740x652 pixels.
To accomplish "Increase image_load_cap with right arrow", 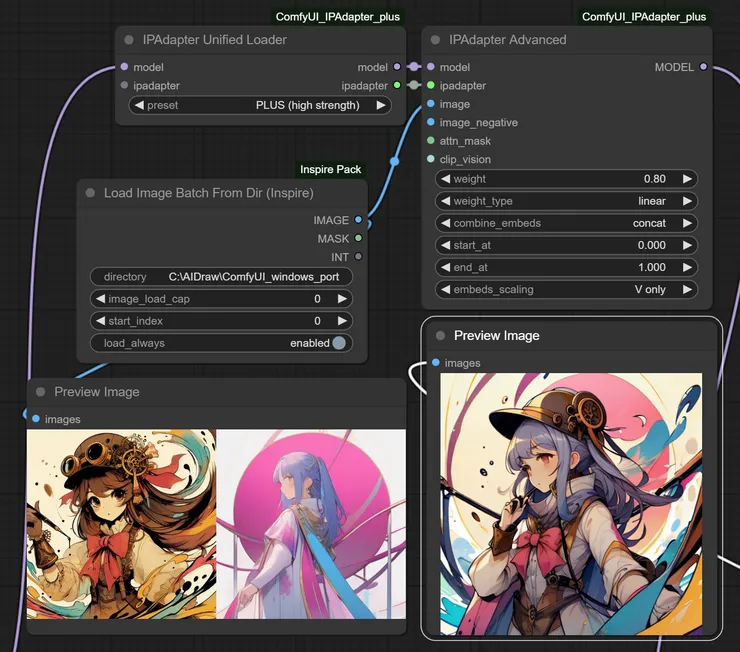I will (x=342, y=299).
